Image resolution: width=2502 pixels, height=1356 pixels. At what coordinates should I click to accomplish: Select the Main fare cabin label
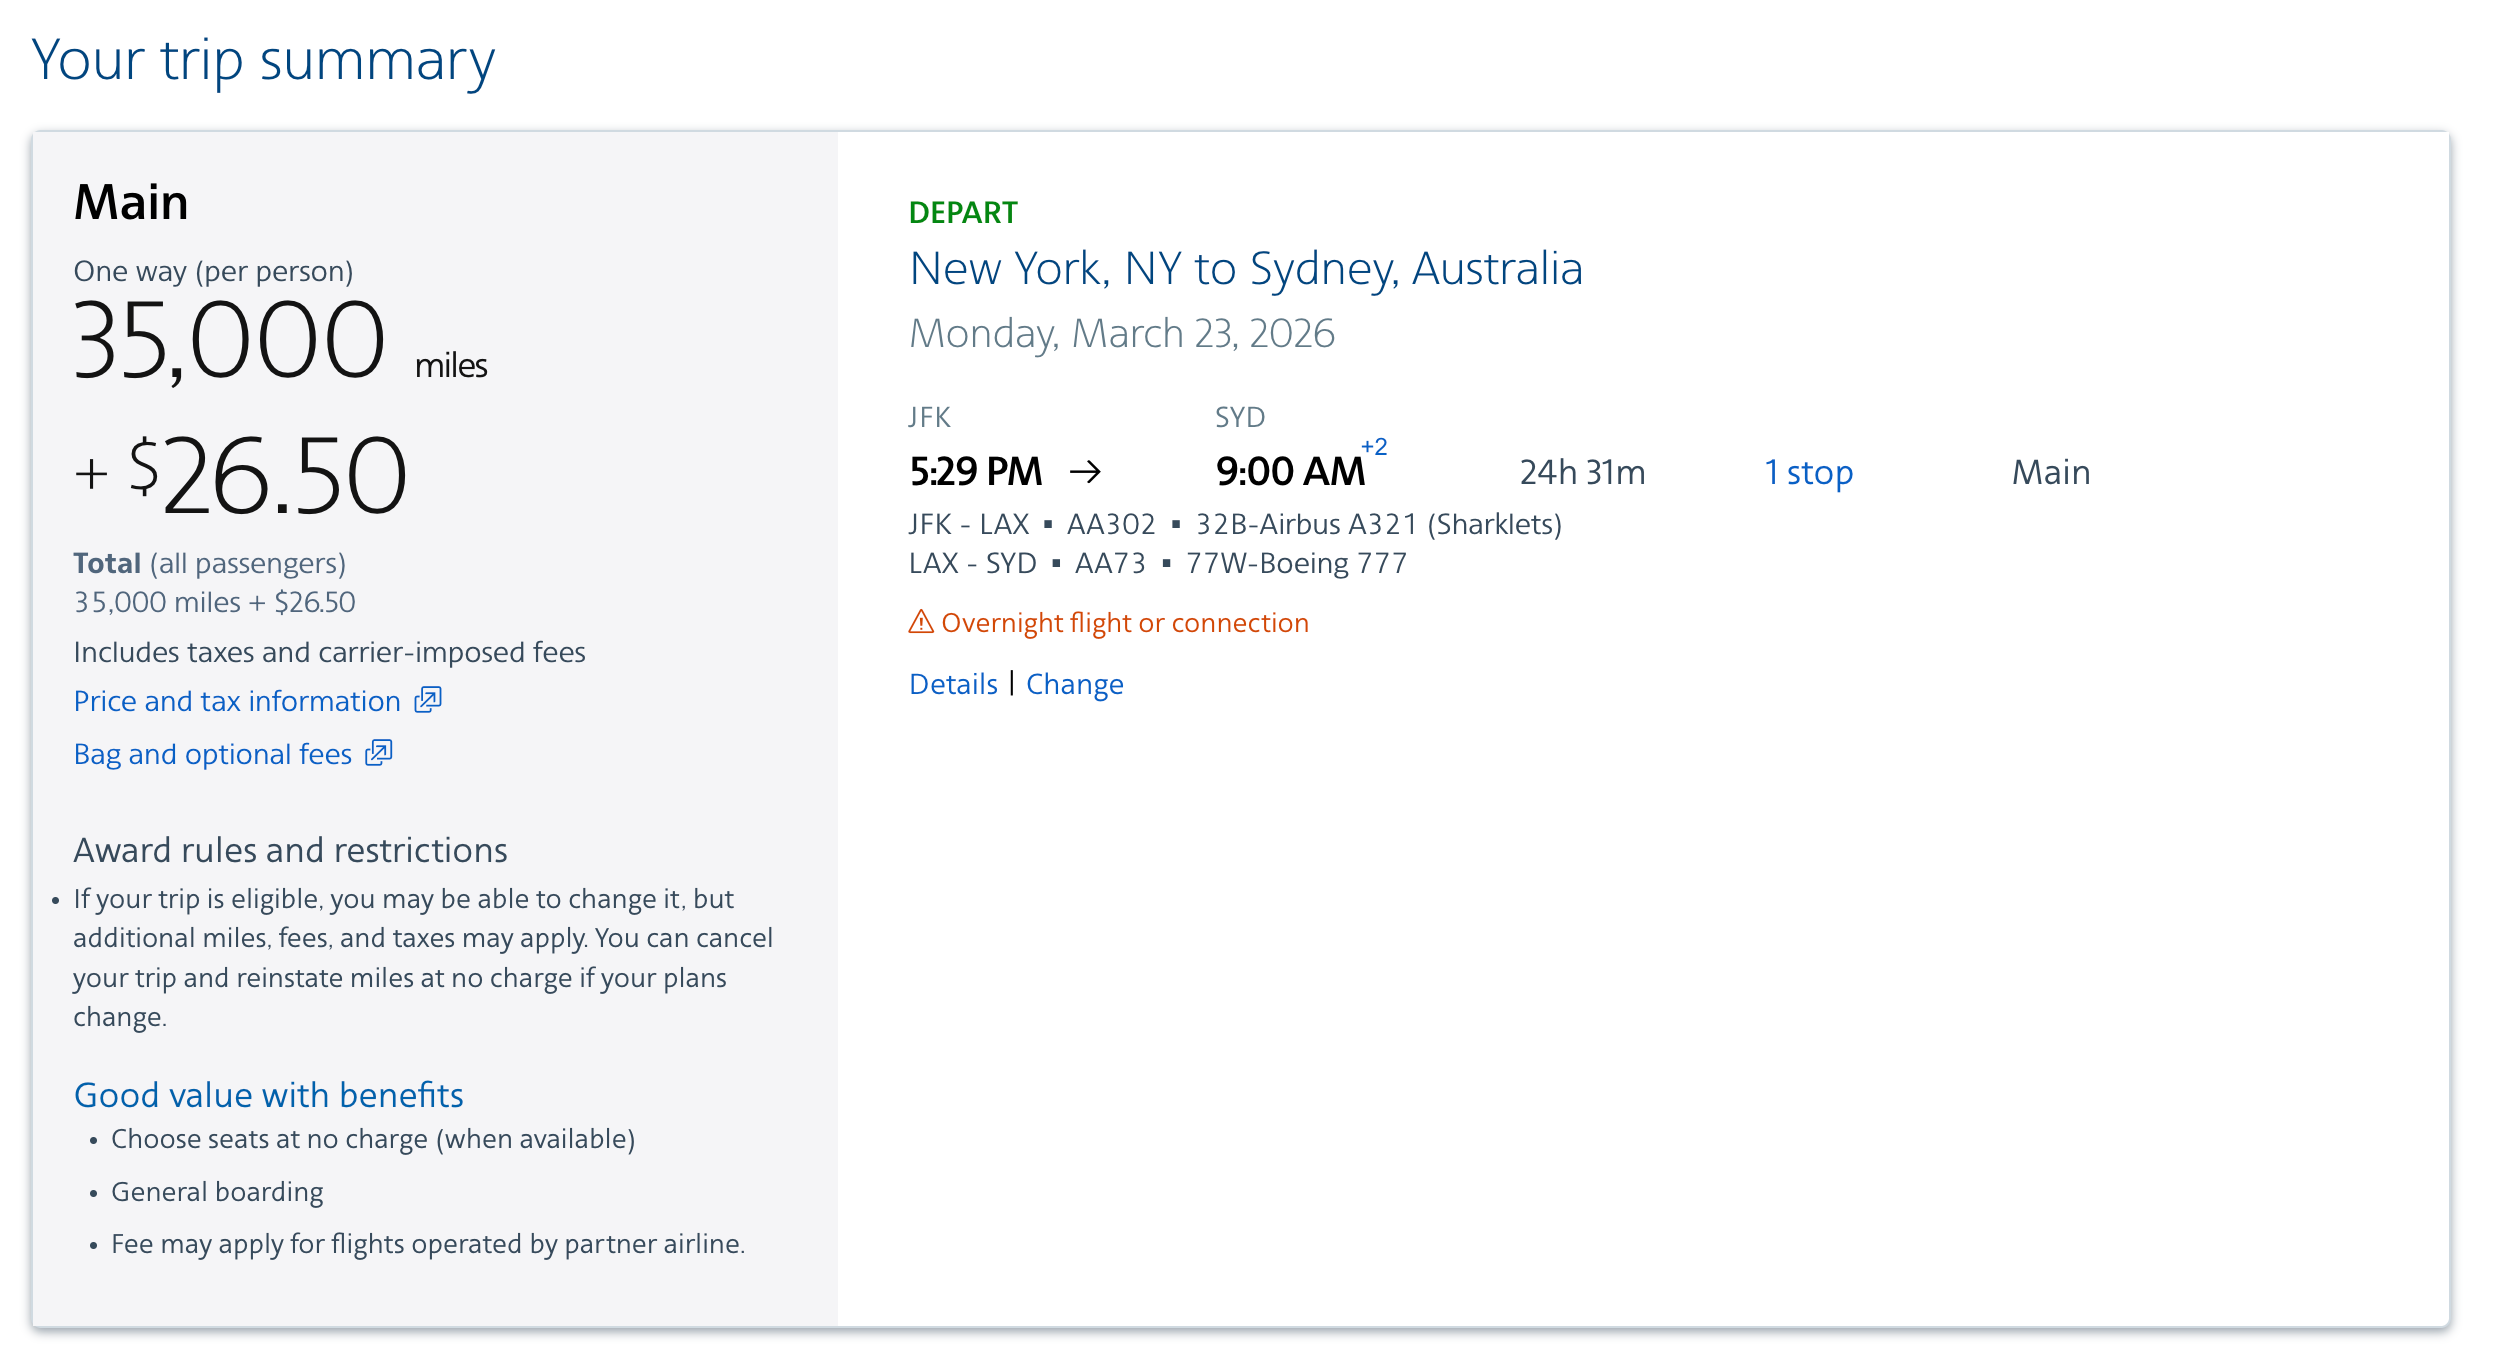(x=2051, y=471)
